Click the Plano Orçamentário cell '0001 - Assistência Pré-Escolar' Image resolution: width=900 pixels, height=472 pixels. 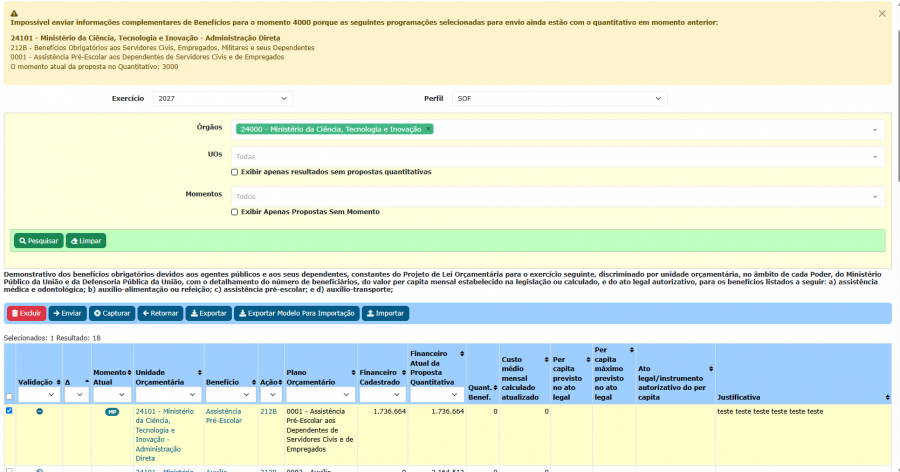click(x=320, y=430)
